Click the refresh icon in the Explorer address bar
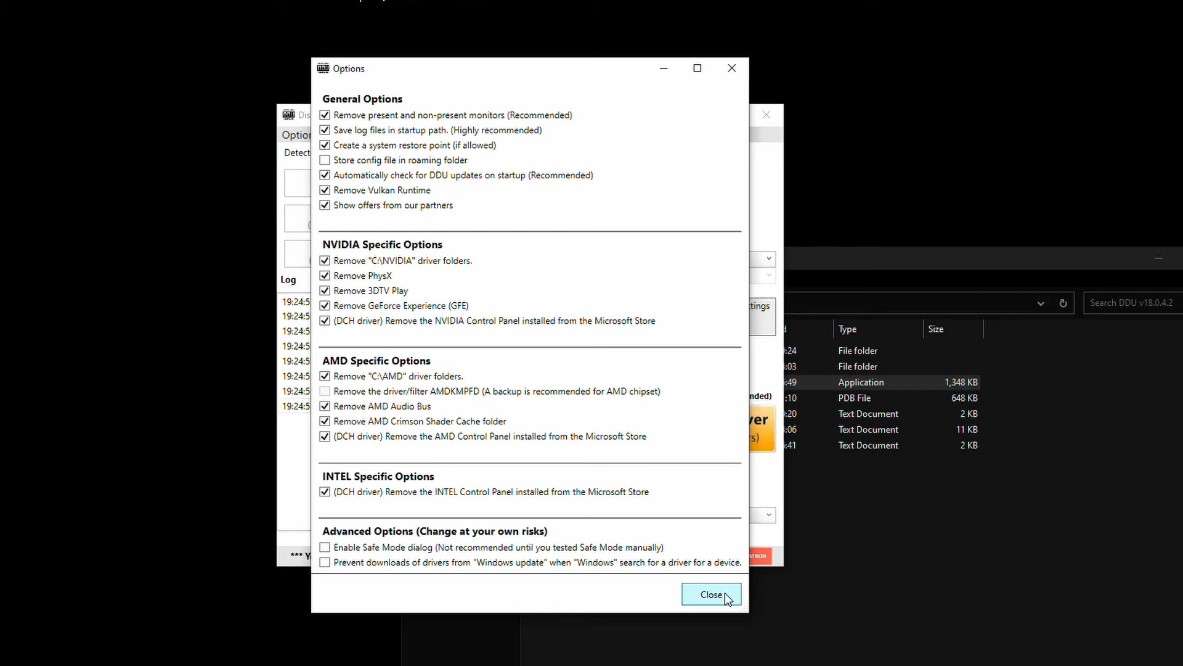The width and height of the screenshot is (1183, 666). (x=1062, y=303)
